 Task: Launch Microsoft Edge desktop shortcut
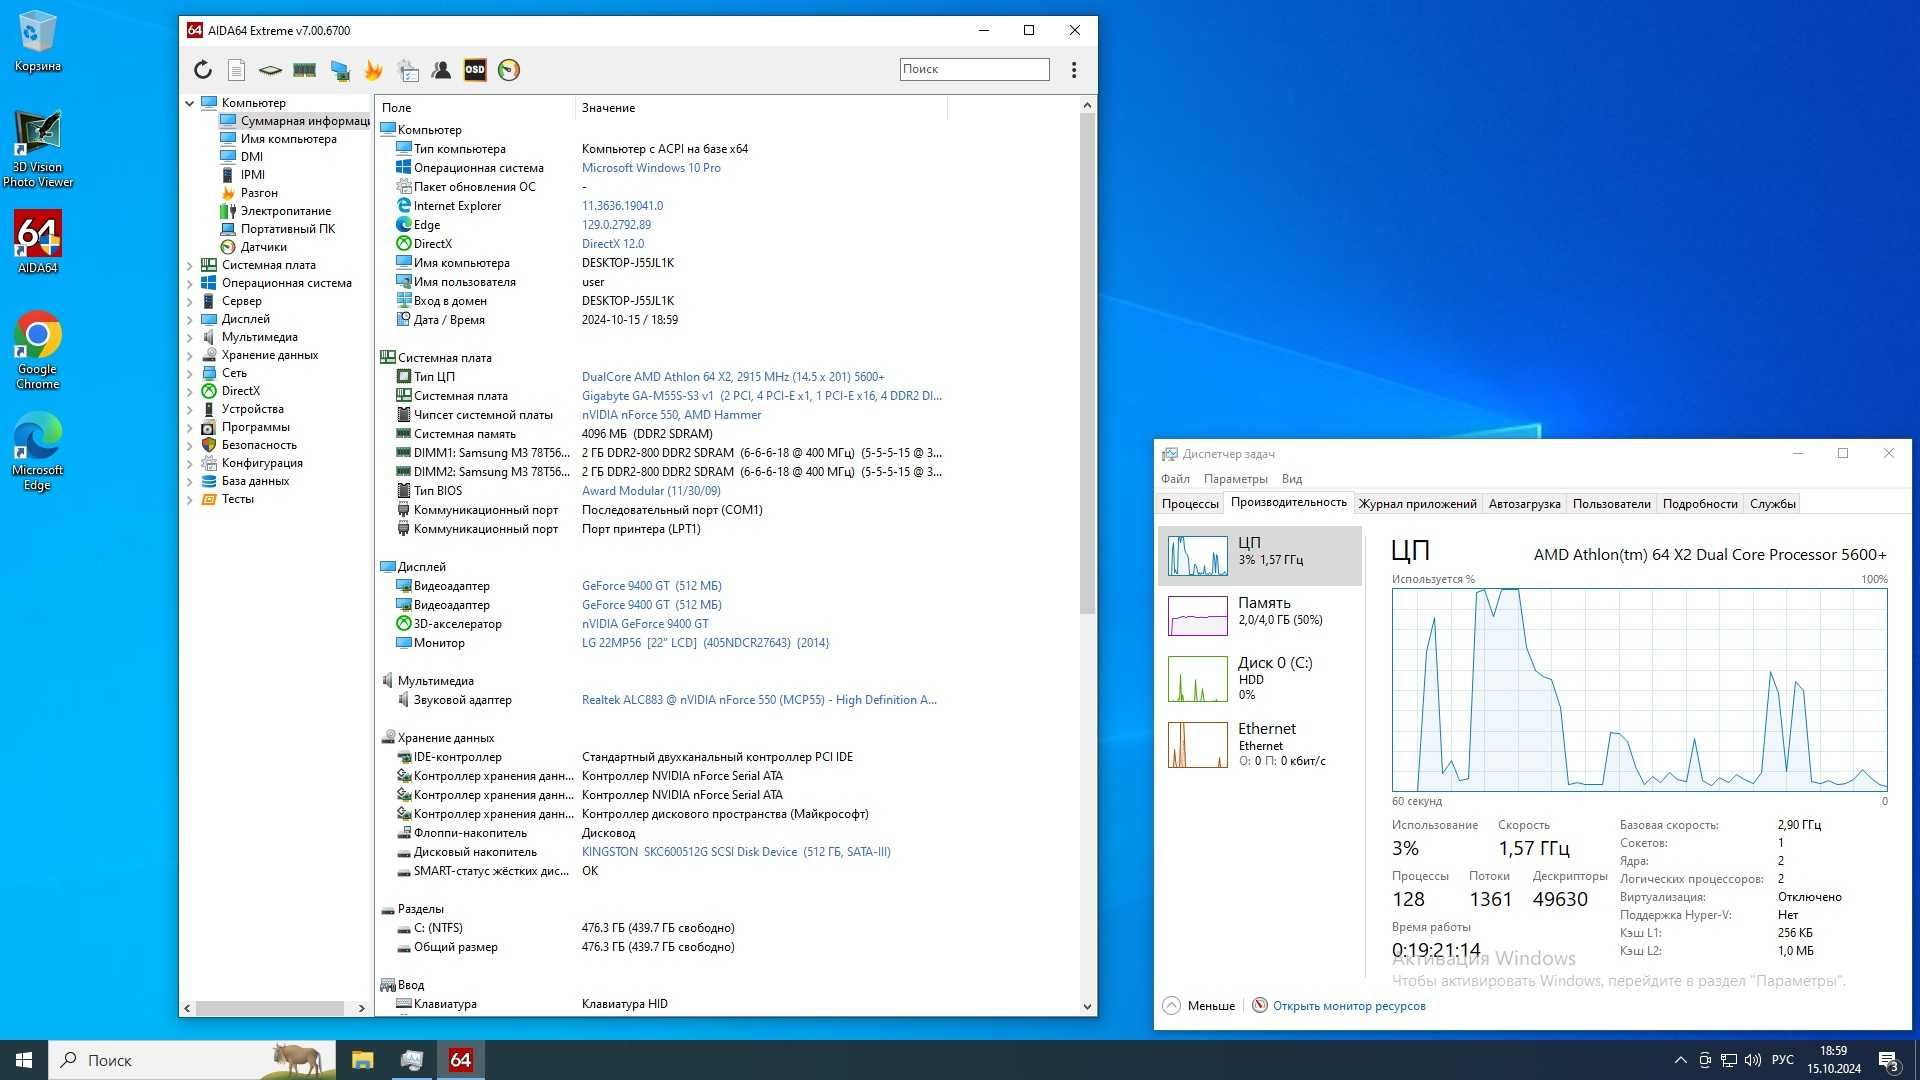click(x=38, y=452)
